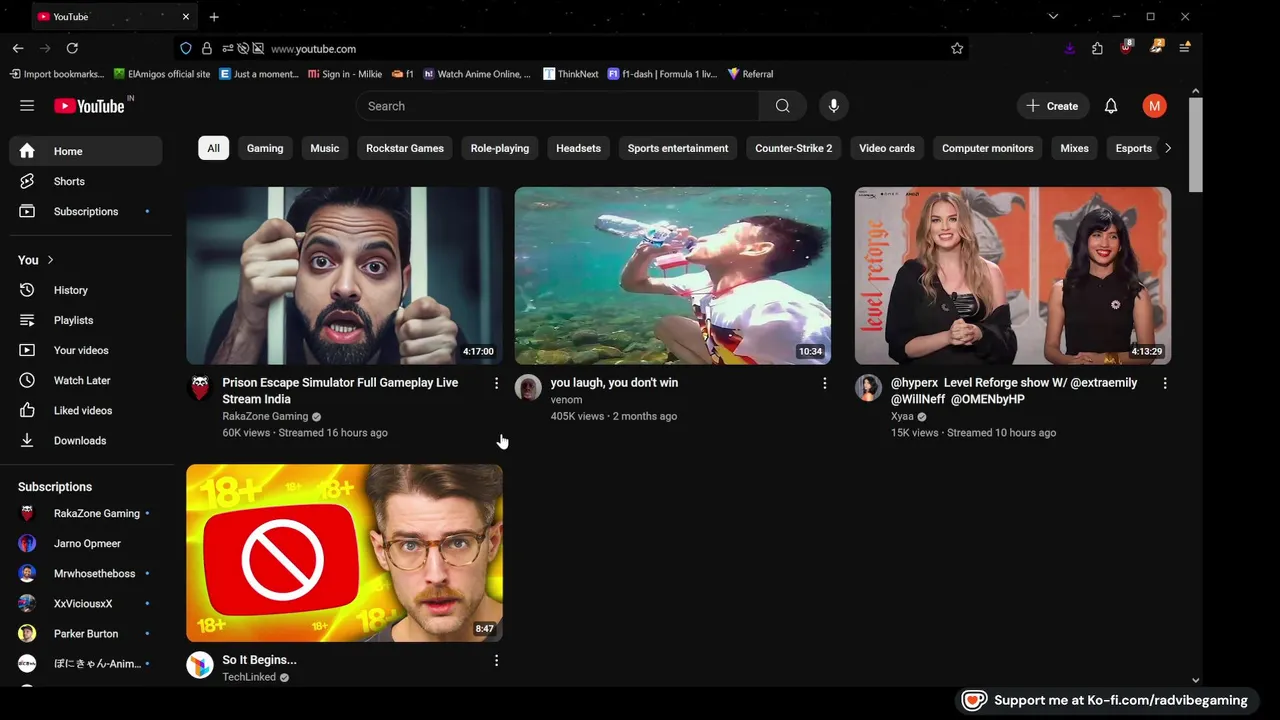Open XxViciousxX subscription
Image resolution: width=1280 pixels, height=720 pixels.
coord(86,603)
